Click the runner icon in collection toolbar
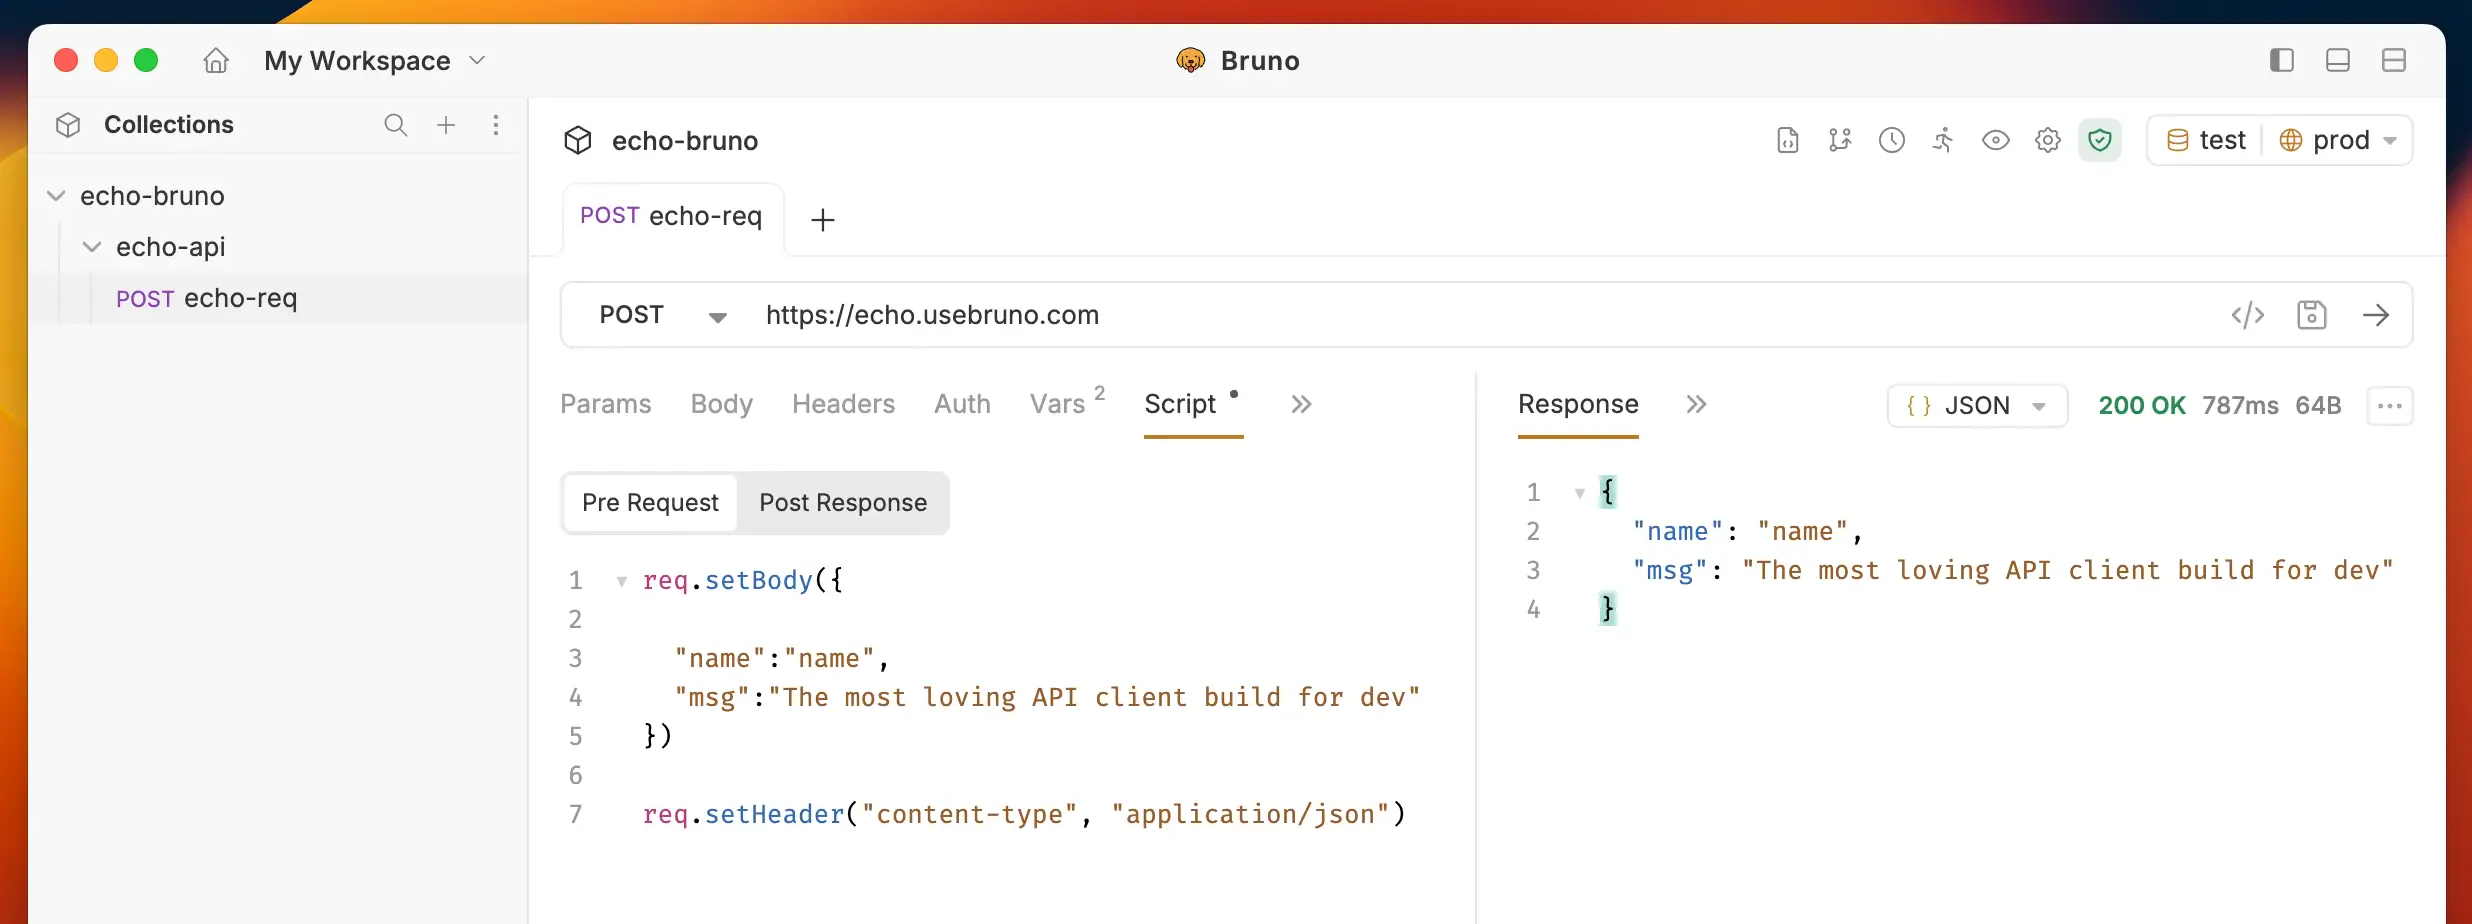Viewport: 2472px width, 924px height. [x=1943, y=141]
